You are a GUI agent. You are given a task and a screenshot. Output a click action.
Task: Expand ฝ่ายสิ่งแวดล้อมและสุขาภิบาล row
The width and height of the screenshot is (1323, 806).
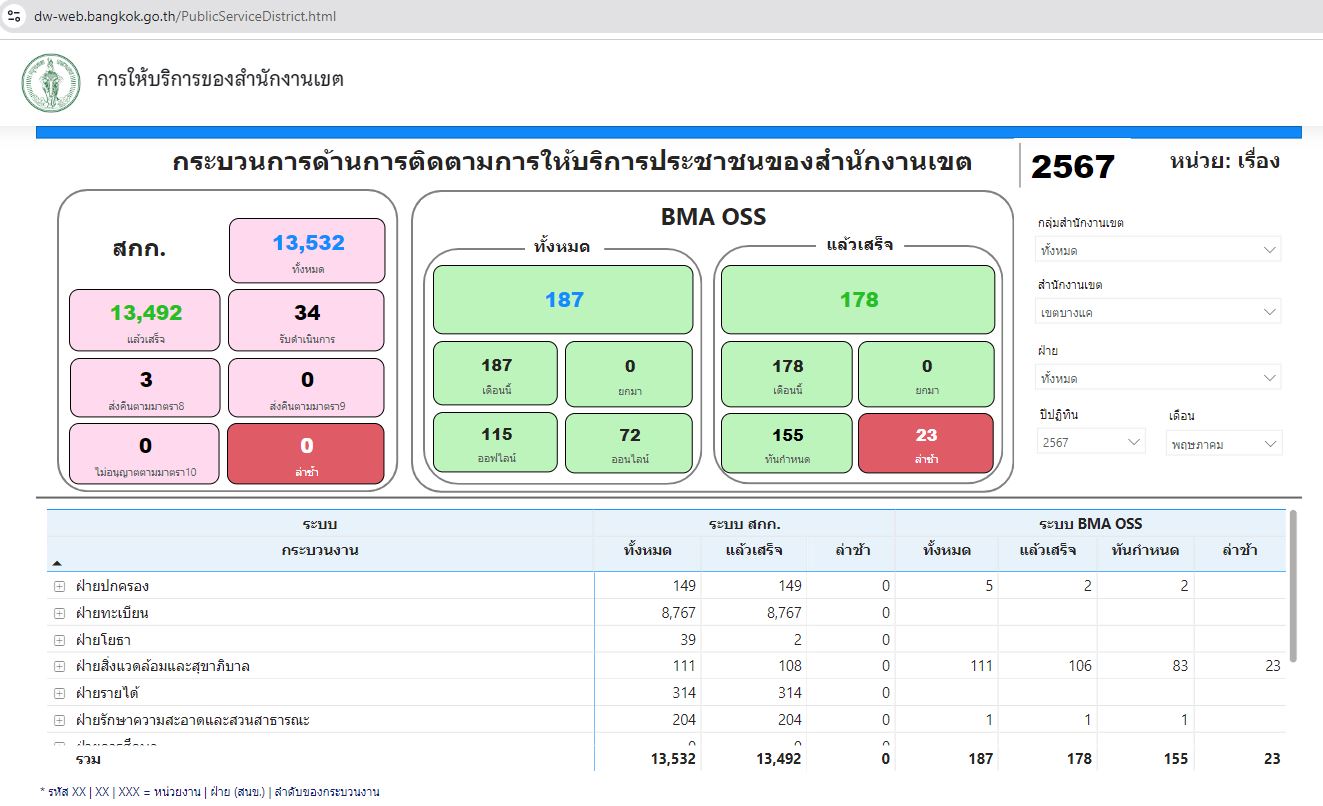60,666
